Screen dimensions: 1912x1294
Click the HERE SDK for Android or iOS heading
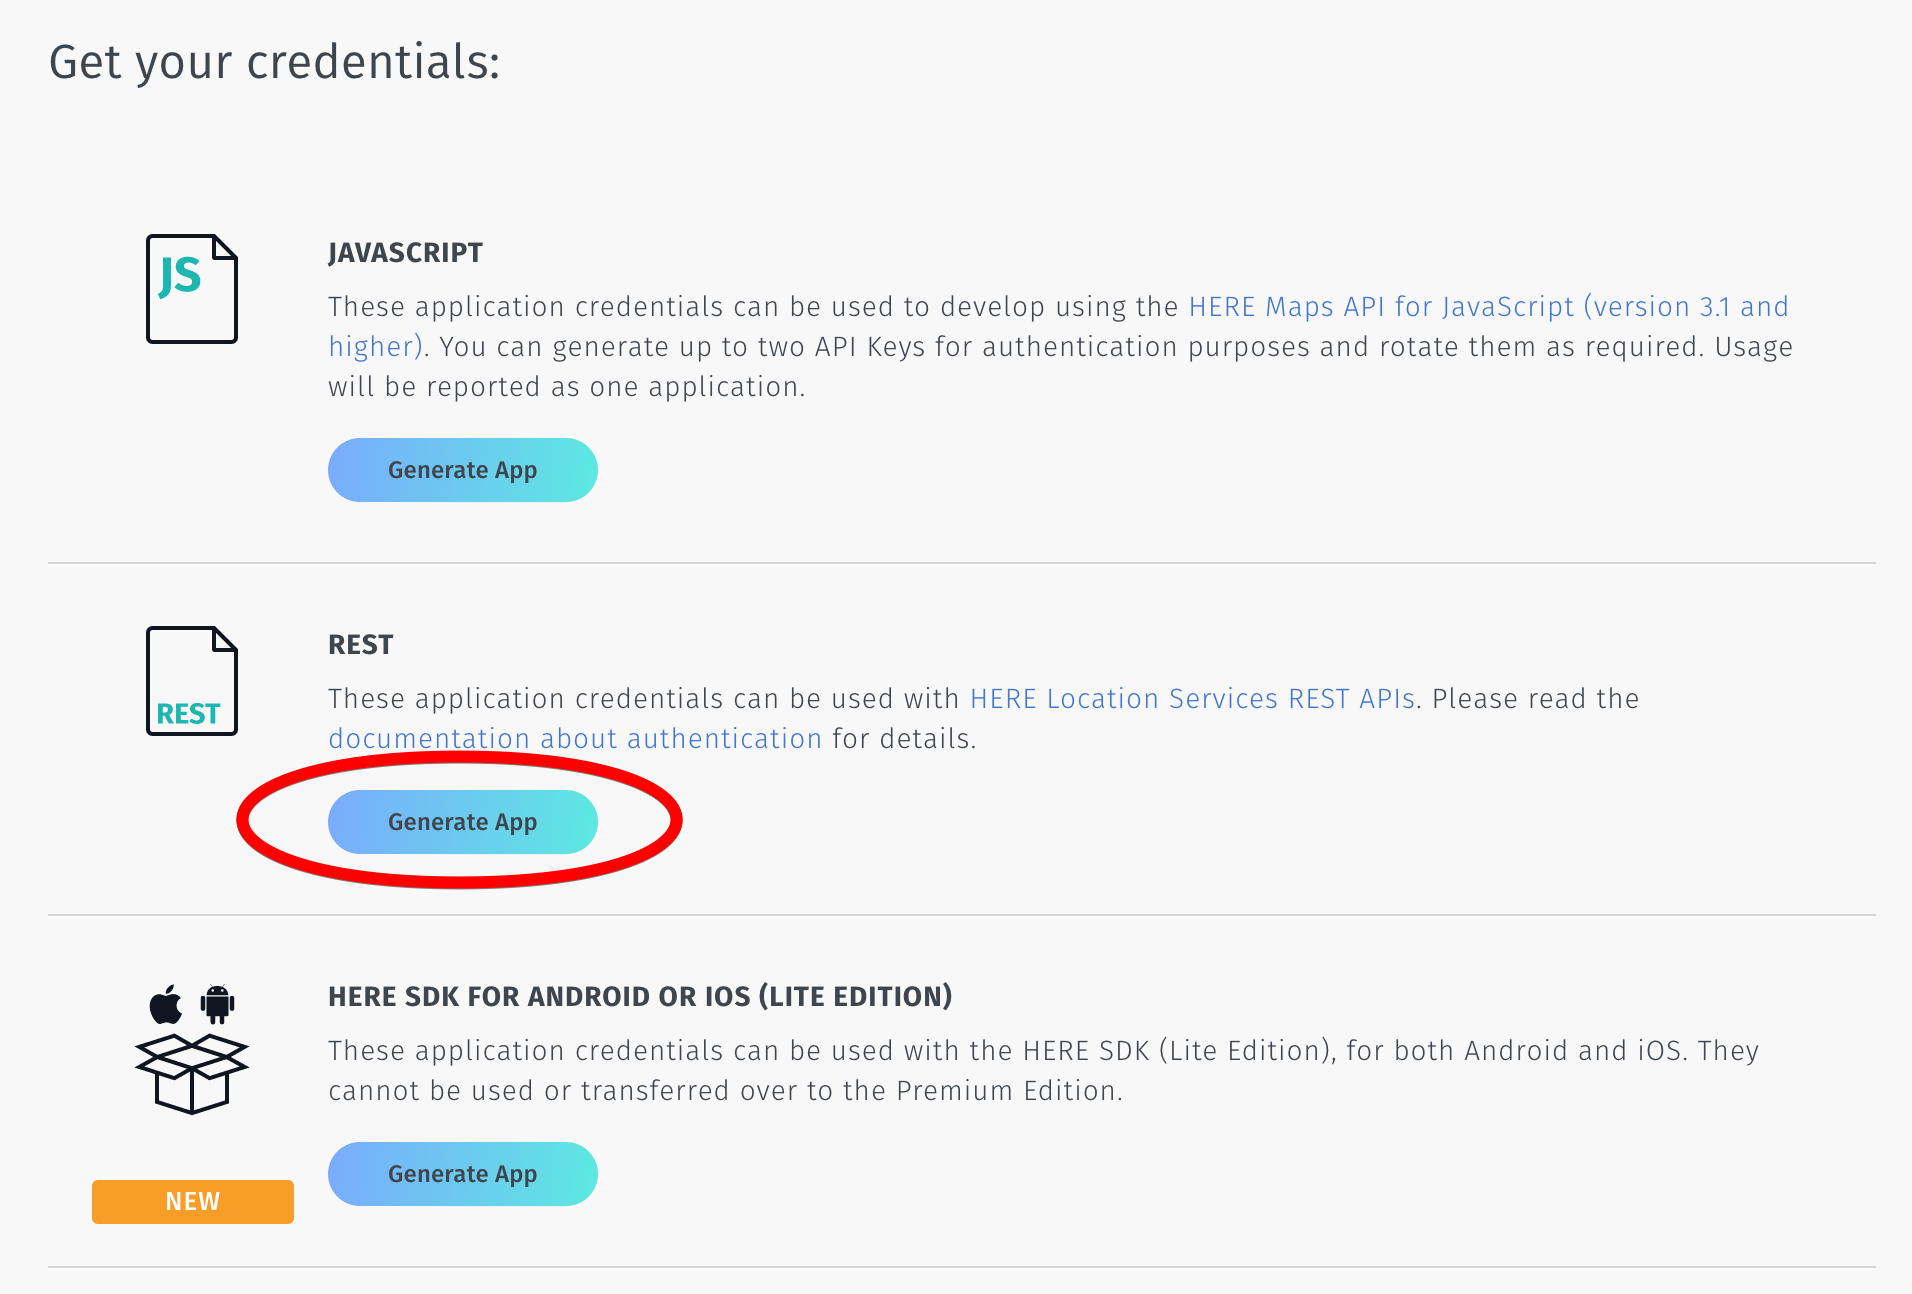coord(640,997)
